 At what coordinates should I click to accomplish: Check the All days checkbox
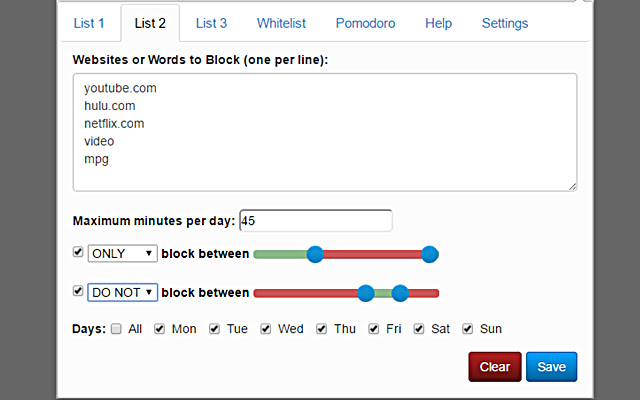(x=117, y=328)
